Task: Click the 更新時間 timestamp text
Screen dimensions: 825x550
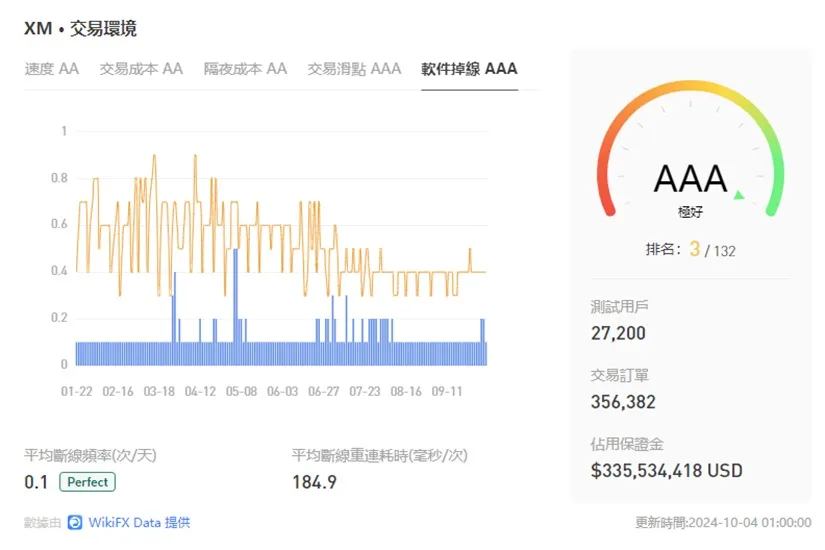Action: (x=723, y=523)
